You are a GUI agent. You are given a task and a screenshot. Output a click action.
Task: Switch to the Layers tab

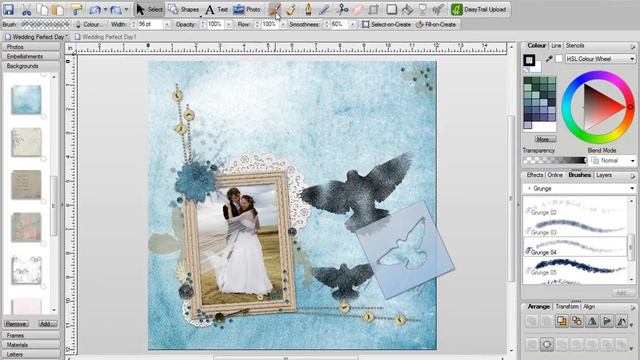(x=604, y=175)
